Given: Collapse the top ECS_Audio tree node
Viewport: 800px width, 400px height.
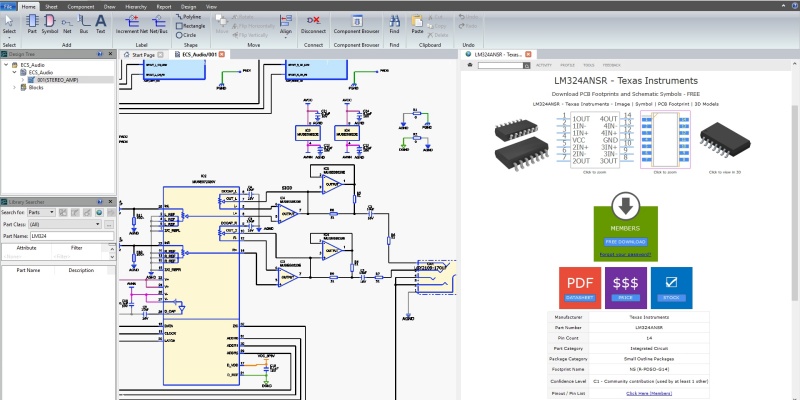Looking at the screenshot, I should (x=7, y=65).
